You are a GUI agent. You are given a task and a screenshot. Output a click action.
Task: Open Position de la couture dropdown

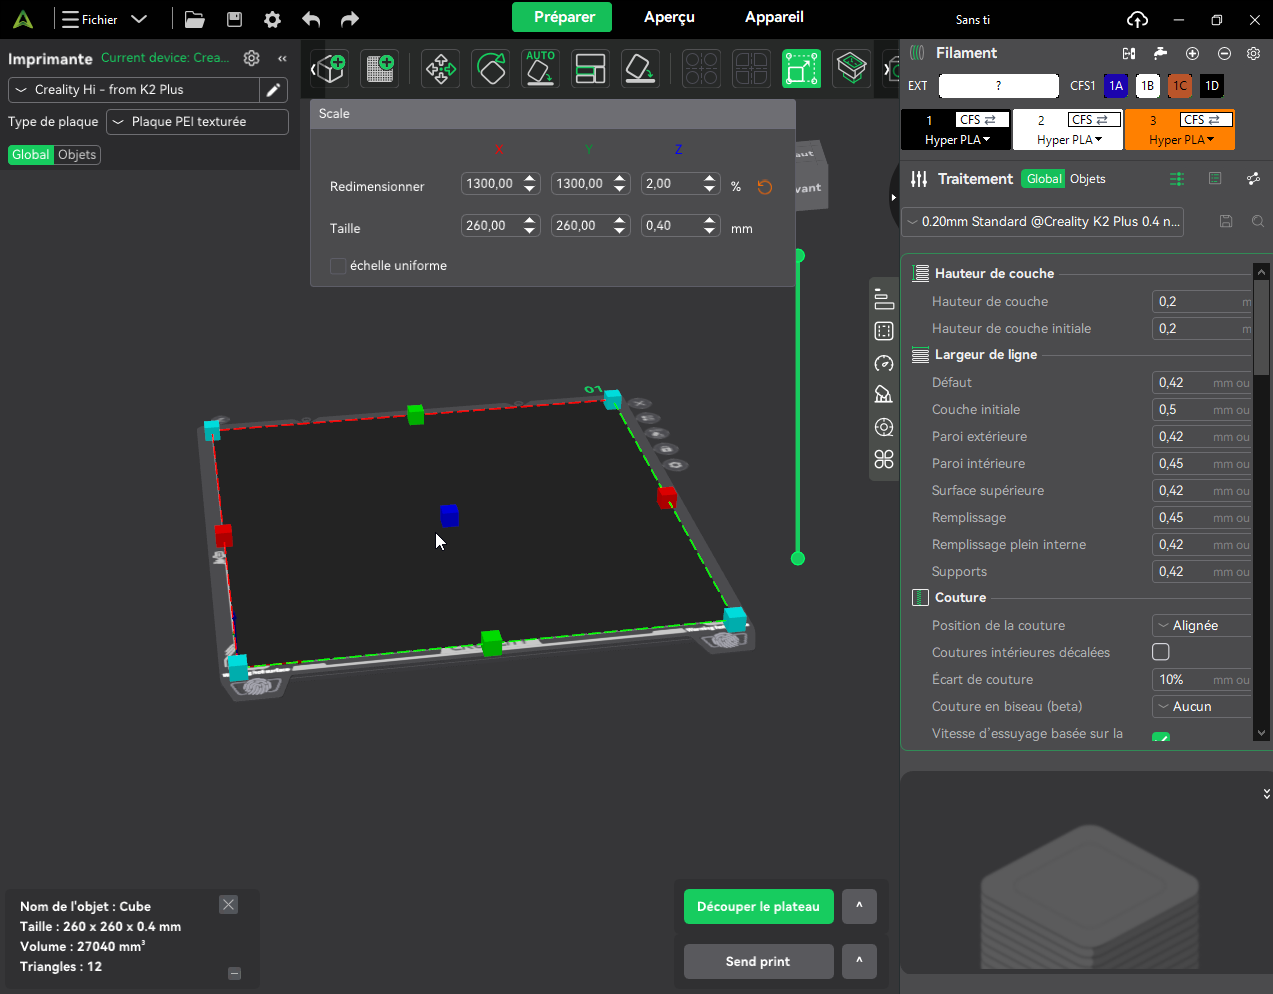(x=1202, y=626)
